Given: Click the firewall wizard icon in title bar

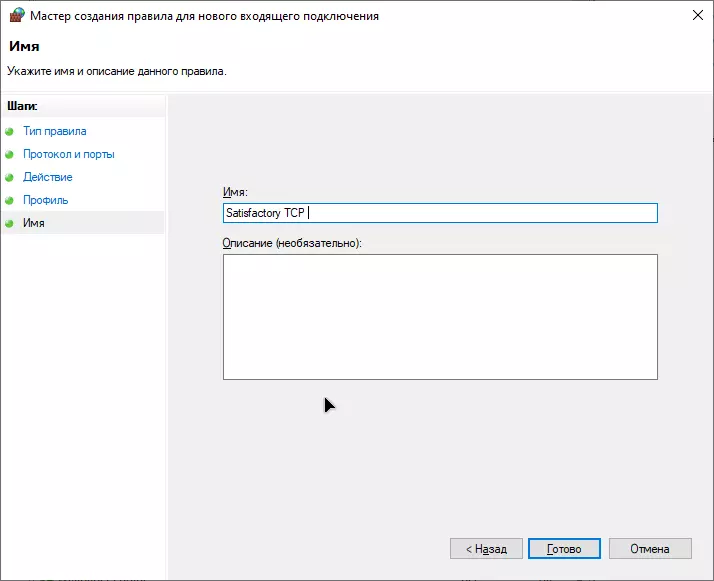Looking at the screenshot, I should [15, 17].
